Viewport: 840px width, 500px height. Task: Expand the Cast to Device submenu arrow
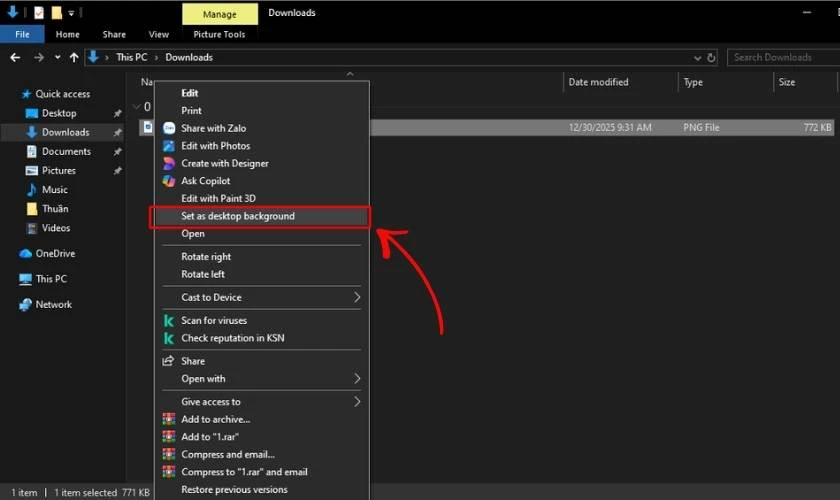tap(357, 297)
